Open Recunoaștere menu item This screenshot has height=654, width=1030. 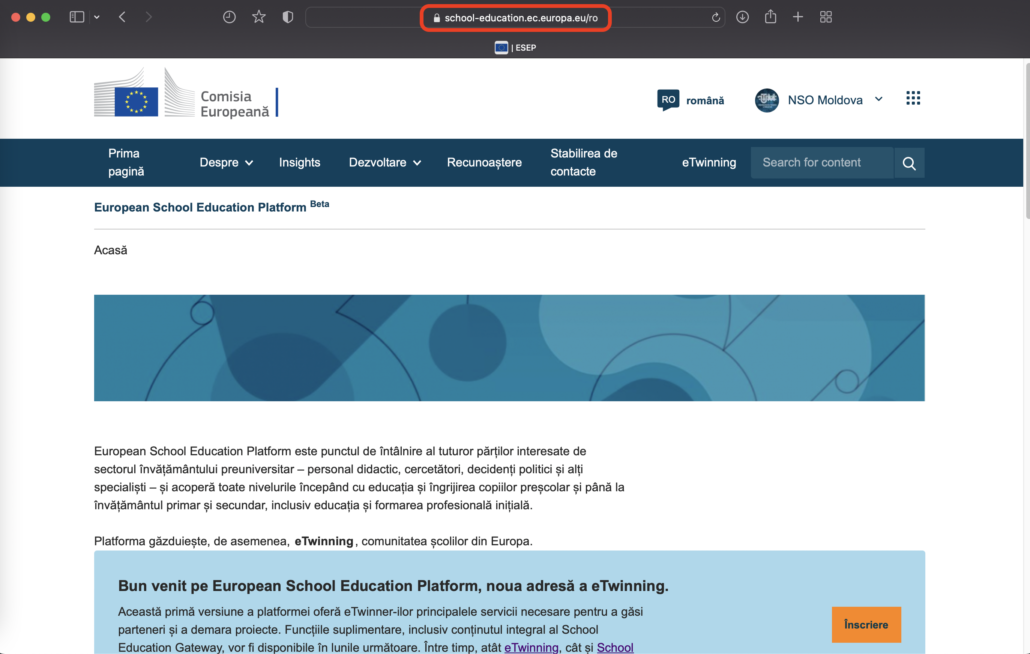point(484,162)
